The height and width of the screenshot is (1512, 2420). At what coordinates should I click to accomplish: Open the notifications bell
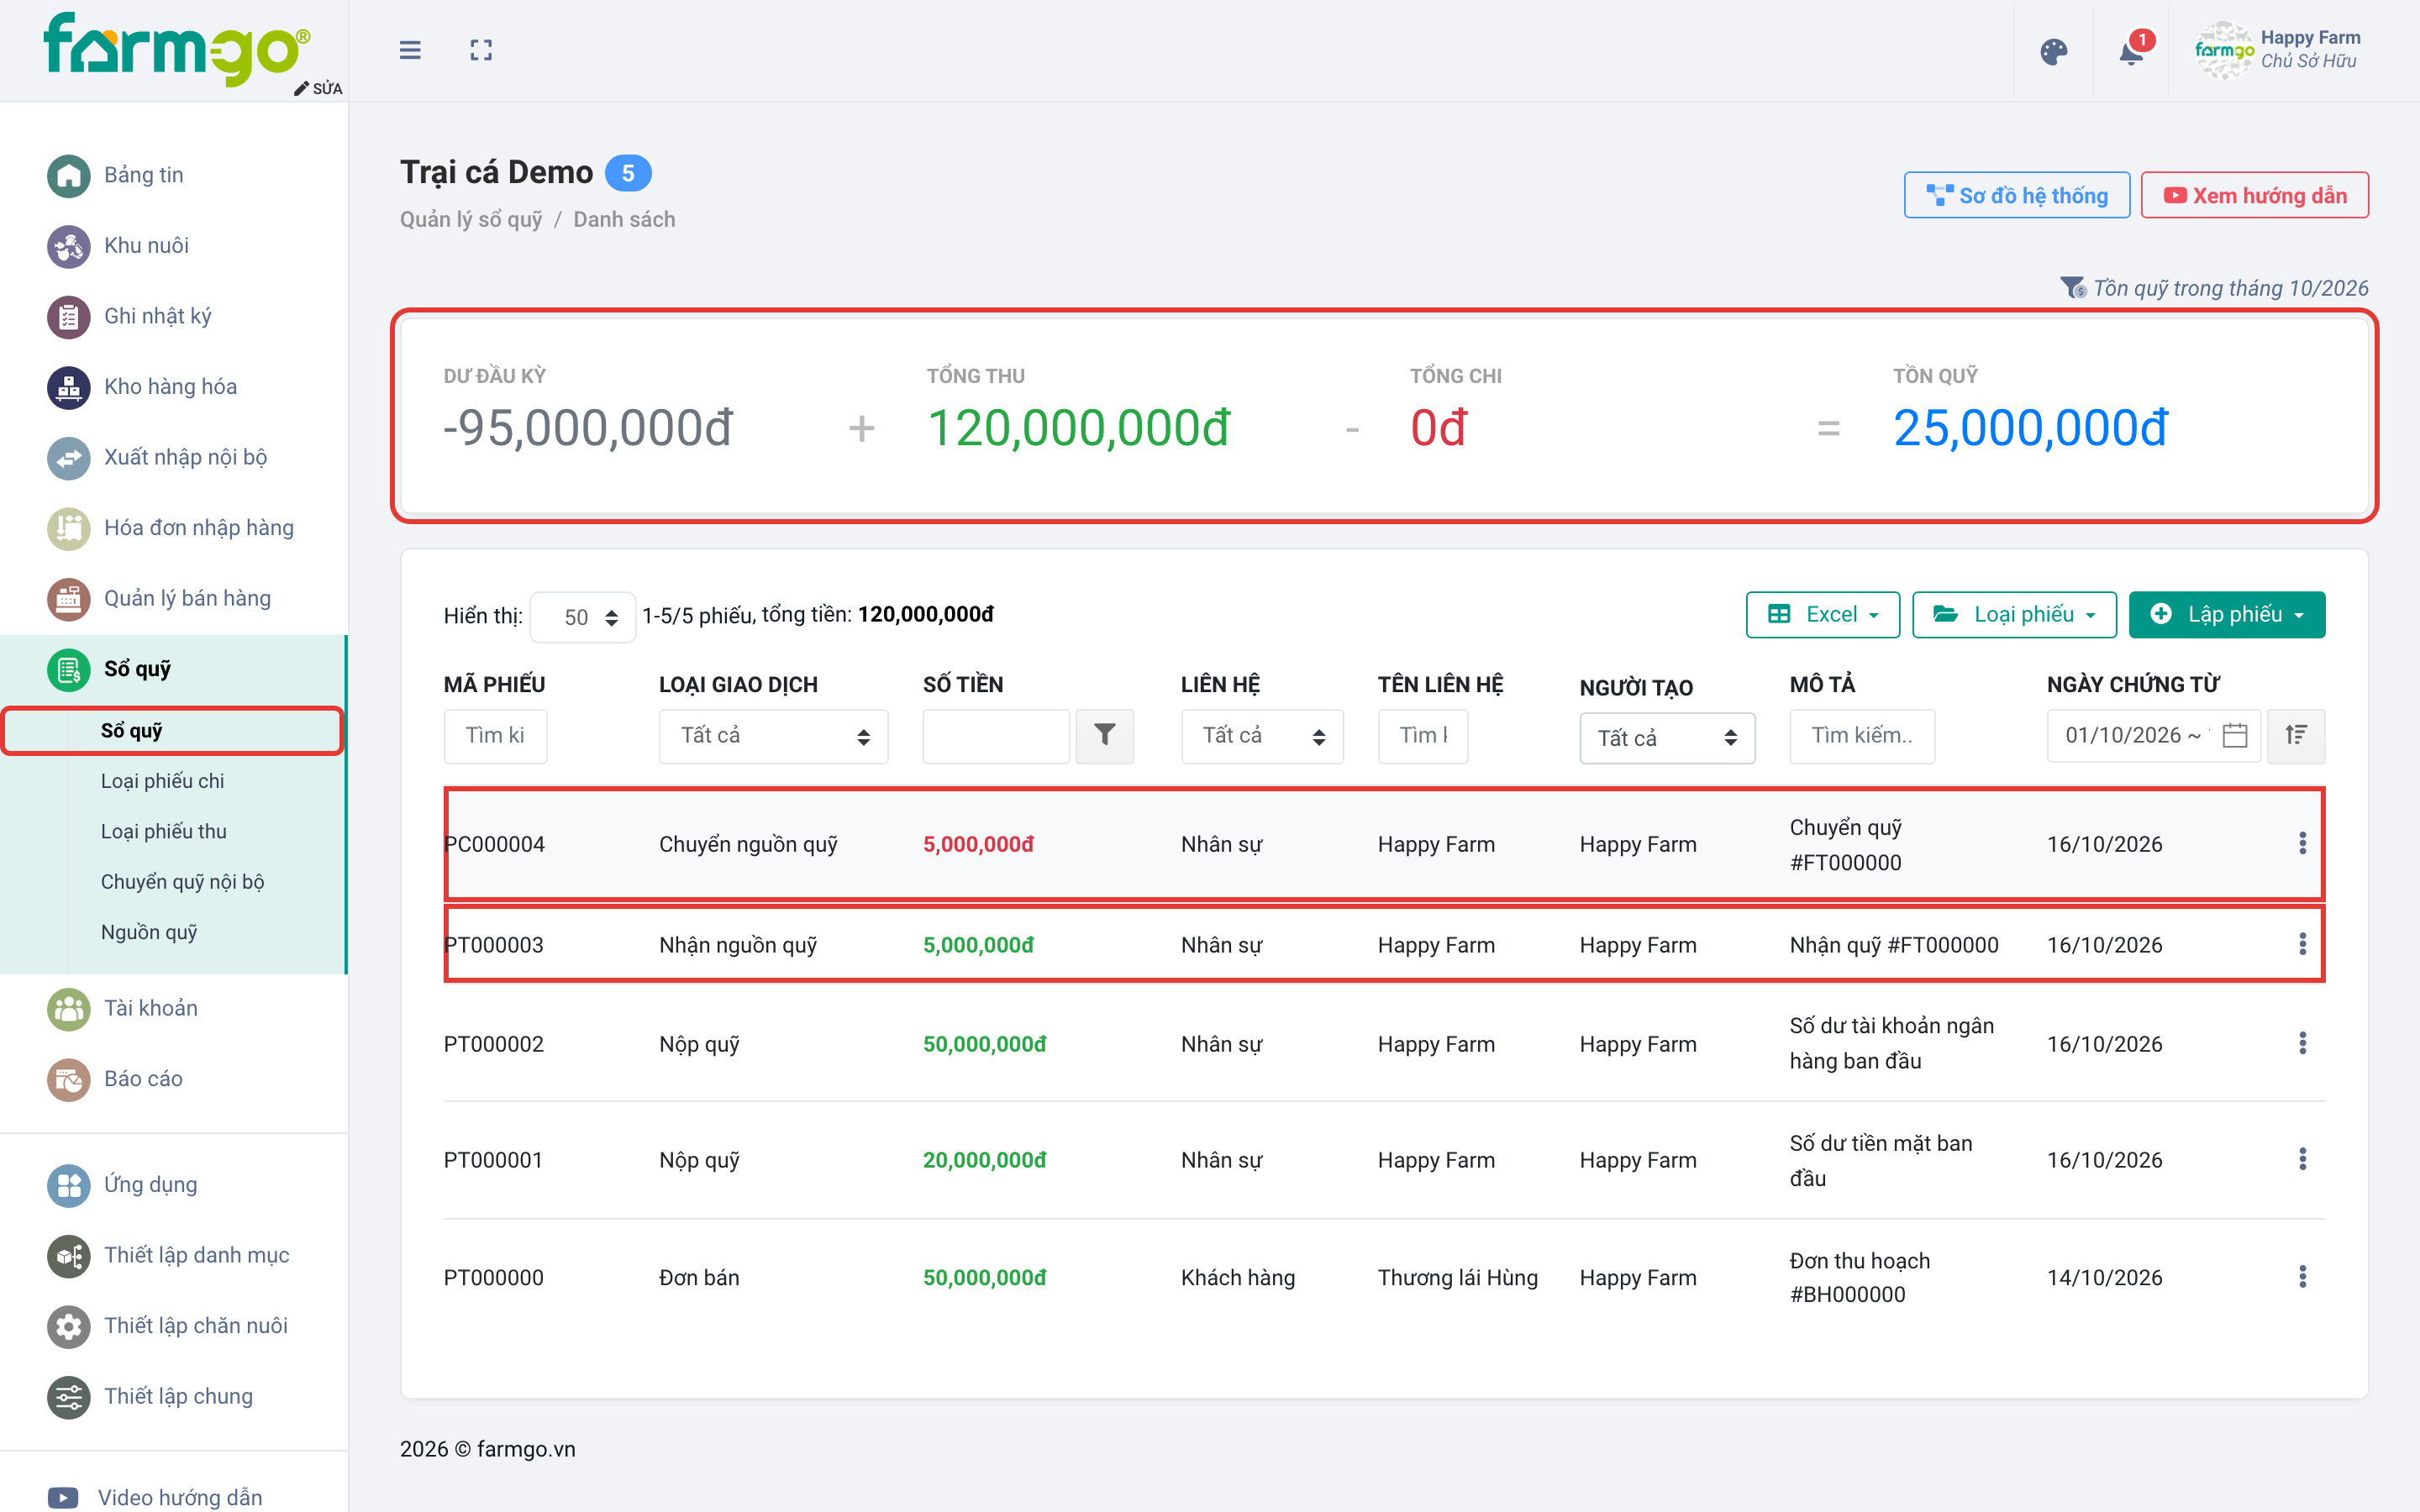click(x=2131, y=52)
